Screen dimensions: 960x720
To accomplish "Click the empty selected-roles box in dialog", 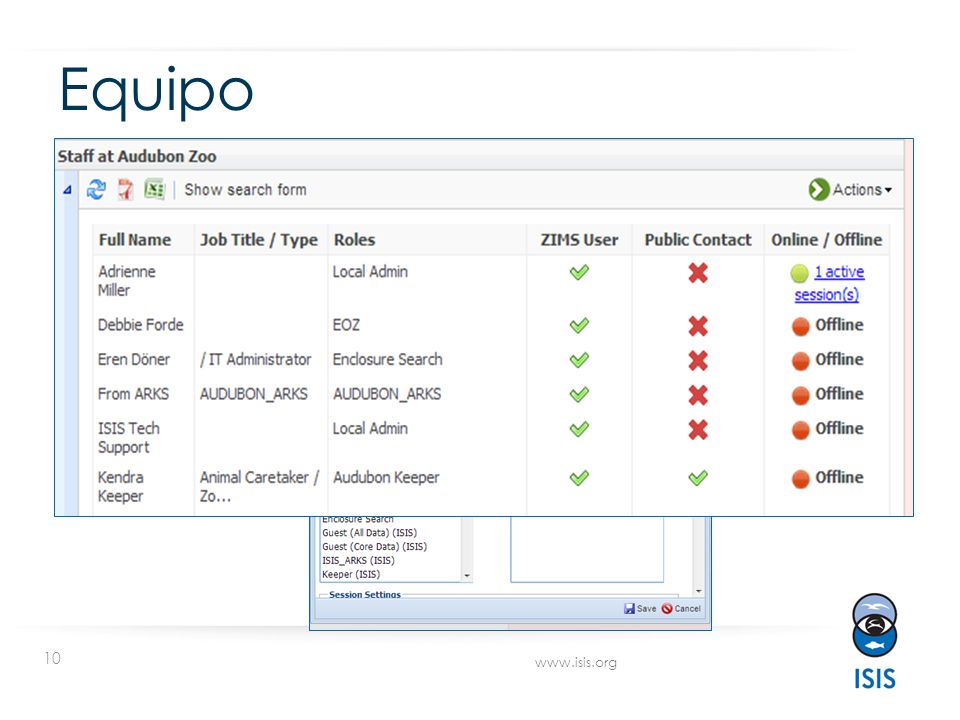I will [587, 549].
